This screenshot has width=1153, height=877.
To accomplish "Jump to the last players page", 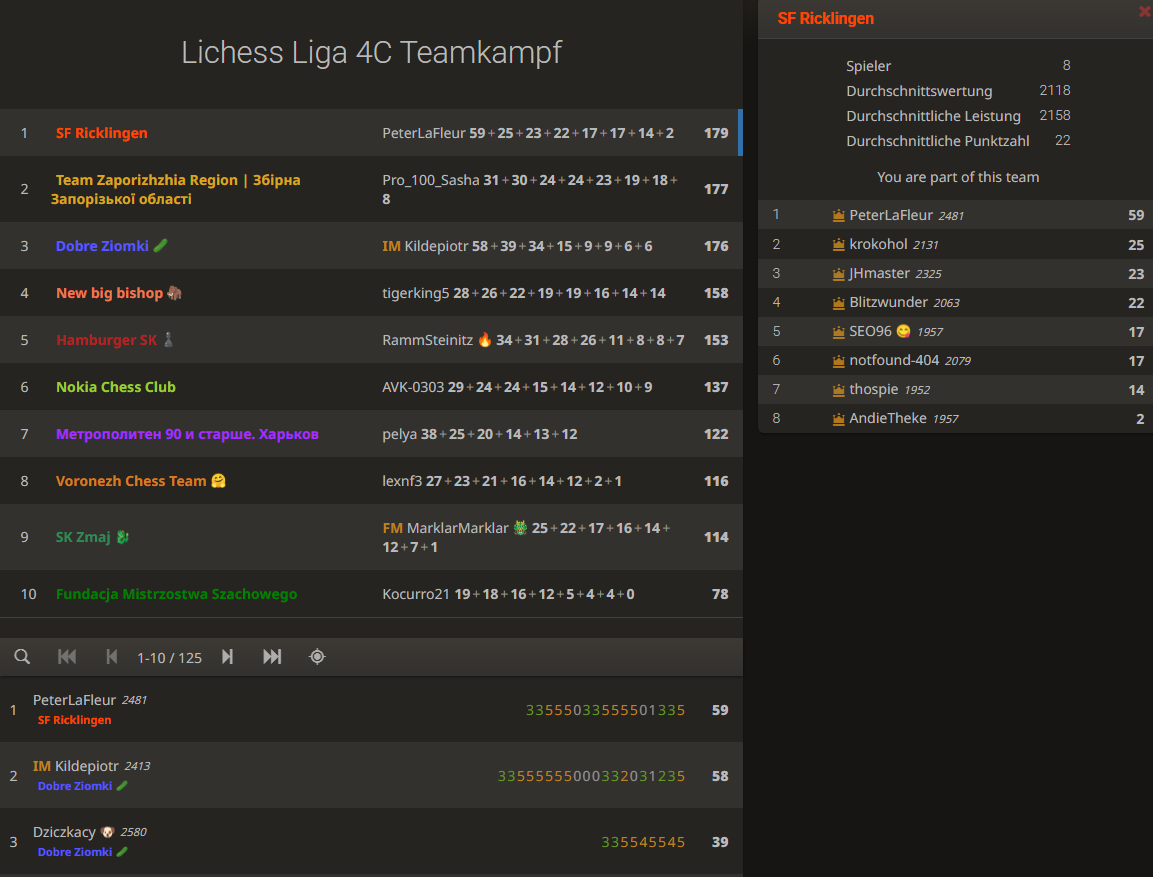I will 272,657.
